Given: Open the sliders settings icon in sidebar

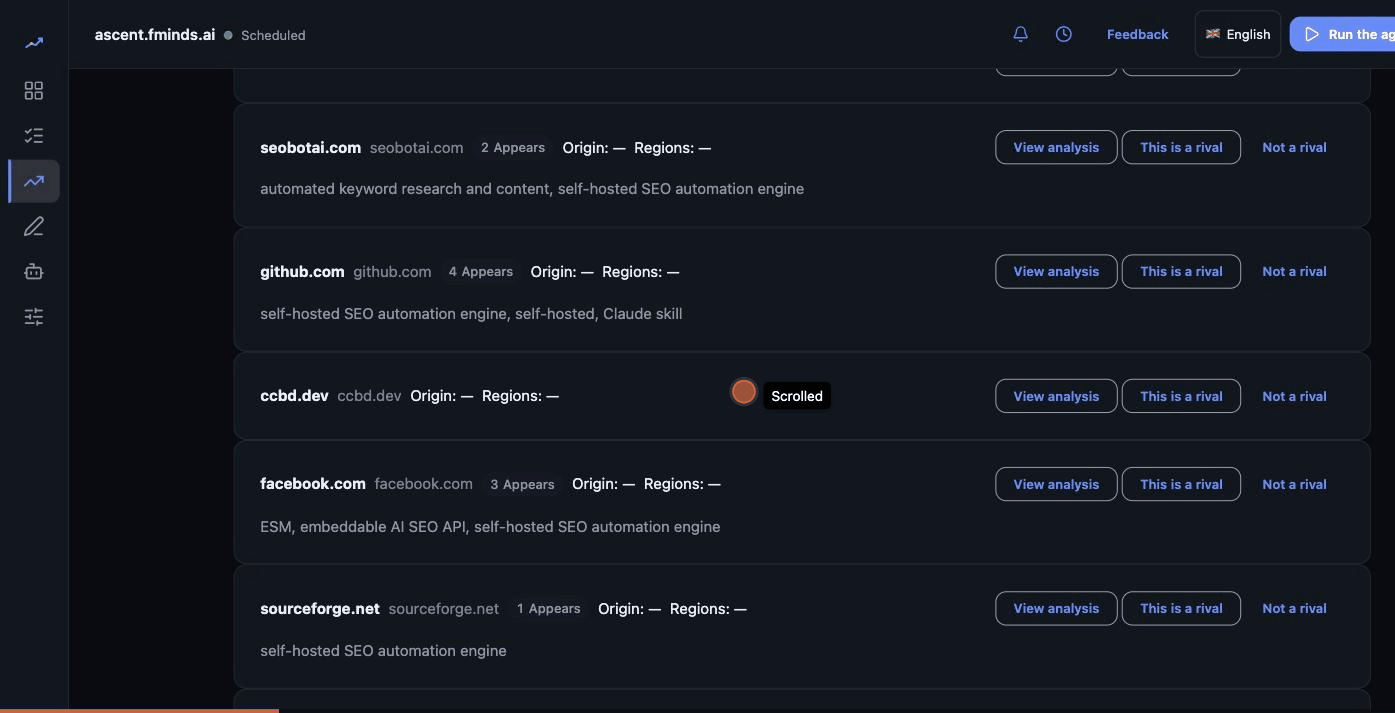Looking at the screenshot, I should 34,317.
